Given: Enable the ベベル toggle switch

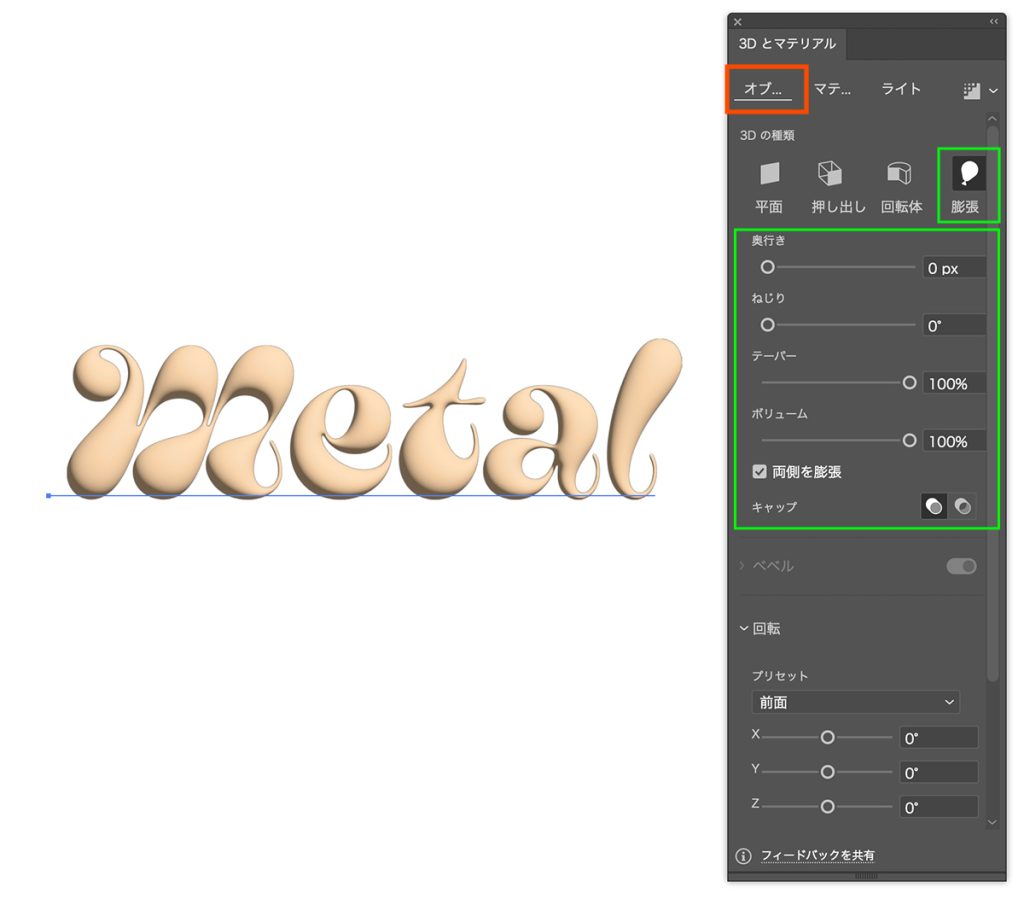Looking at the screenshot, I should (960, 566).
